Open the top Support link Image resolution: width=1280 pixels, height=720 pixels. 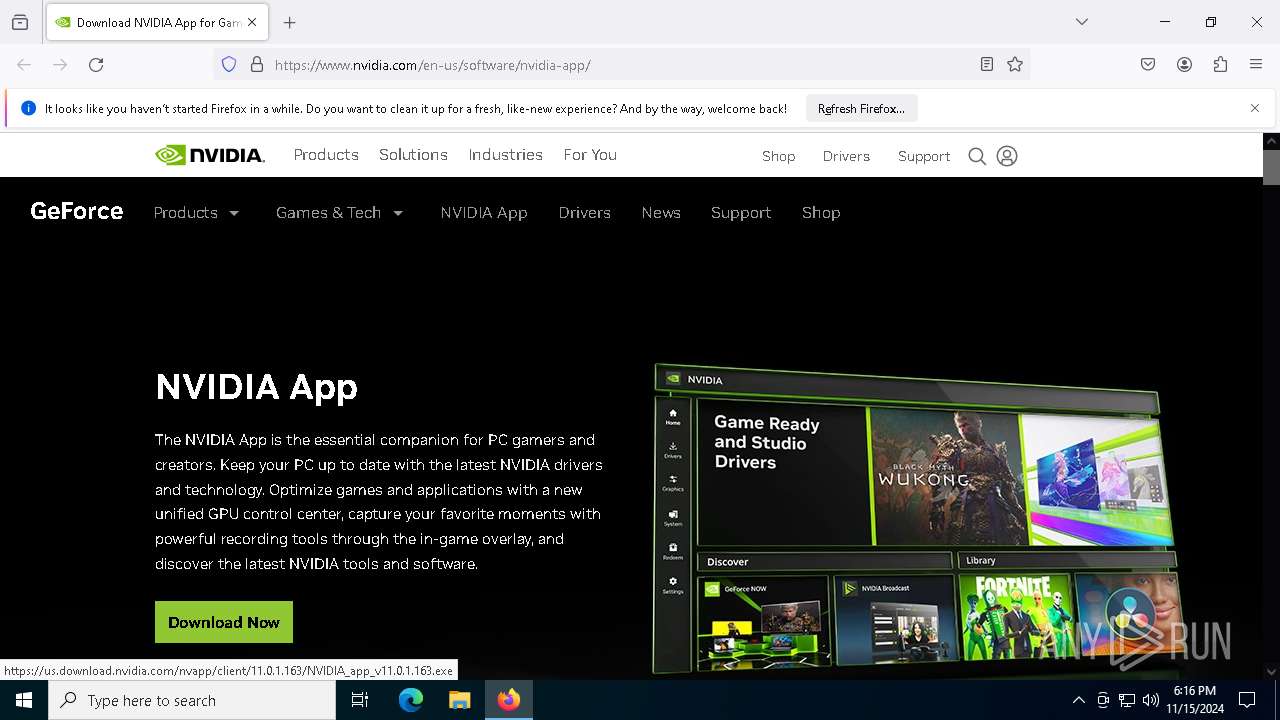(x=924, y=156)
